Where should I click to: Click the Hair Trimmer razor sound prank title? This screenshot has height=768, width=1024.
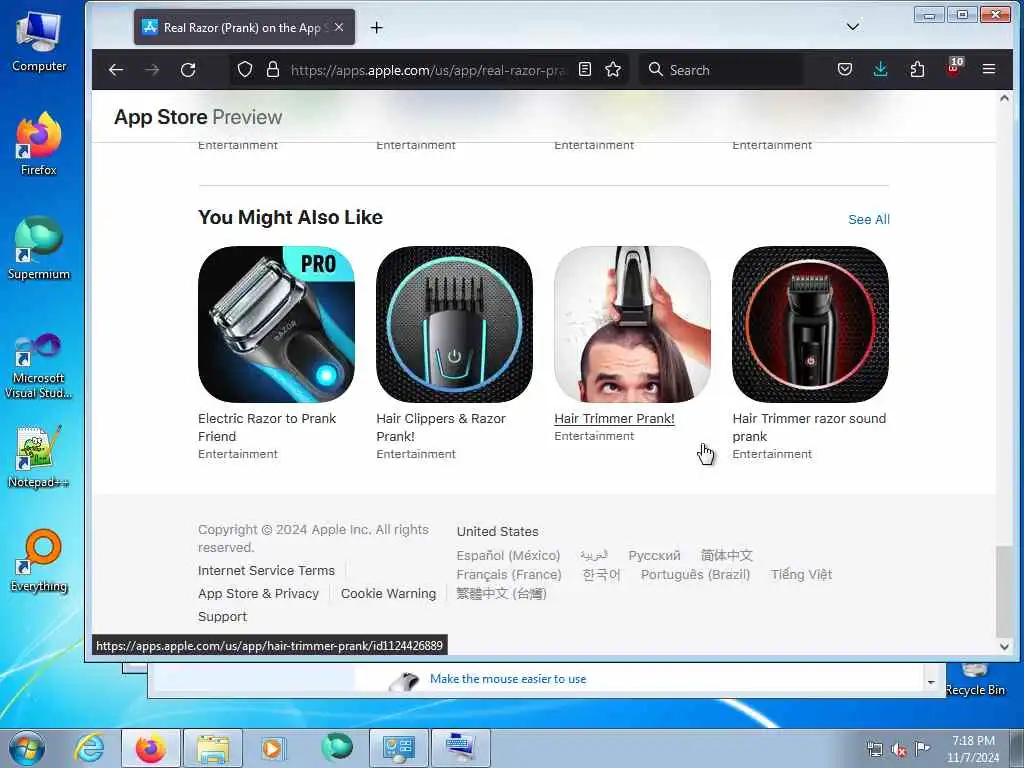(809, 427)
